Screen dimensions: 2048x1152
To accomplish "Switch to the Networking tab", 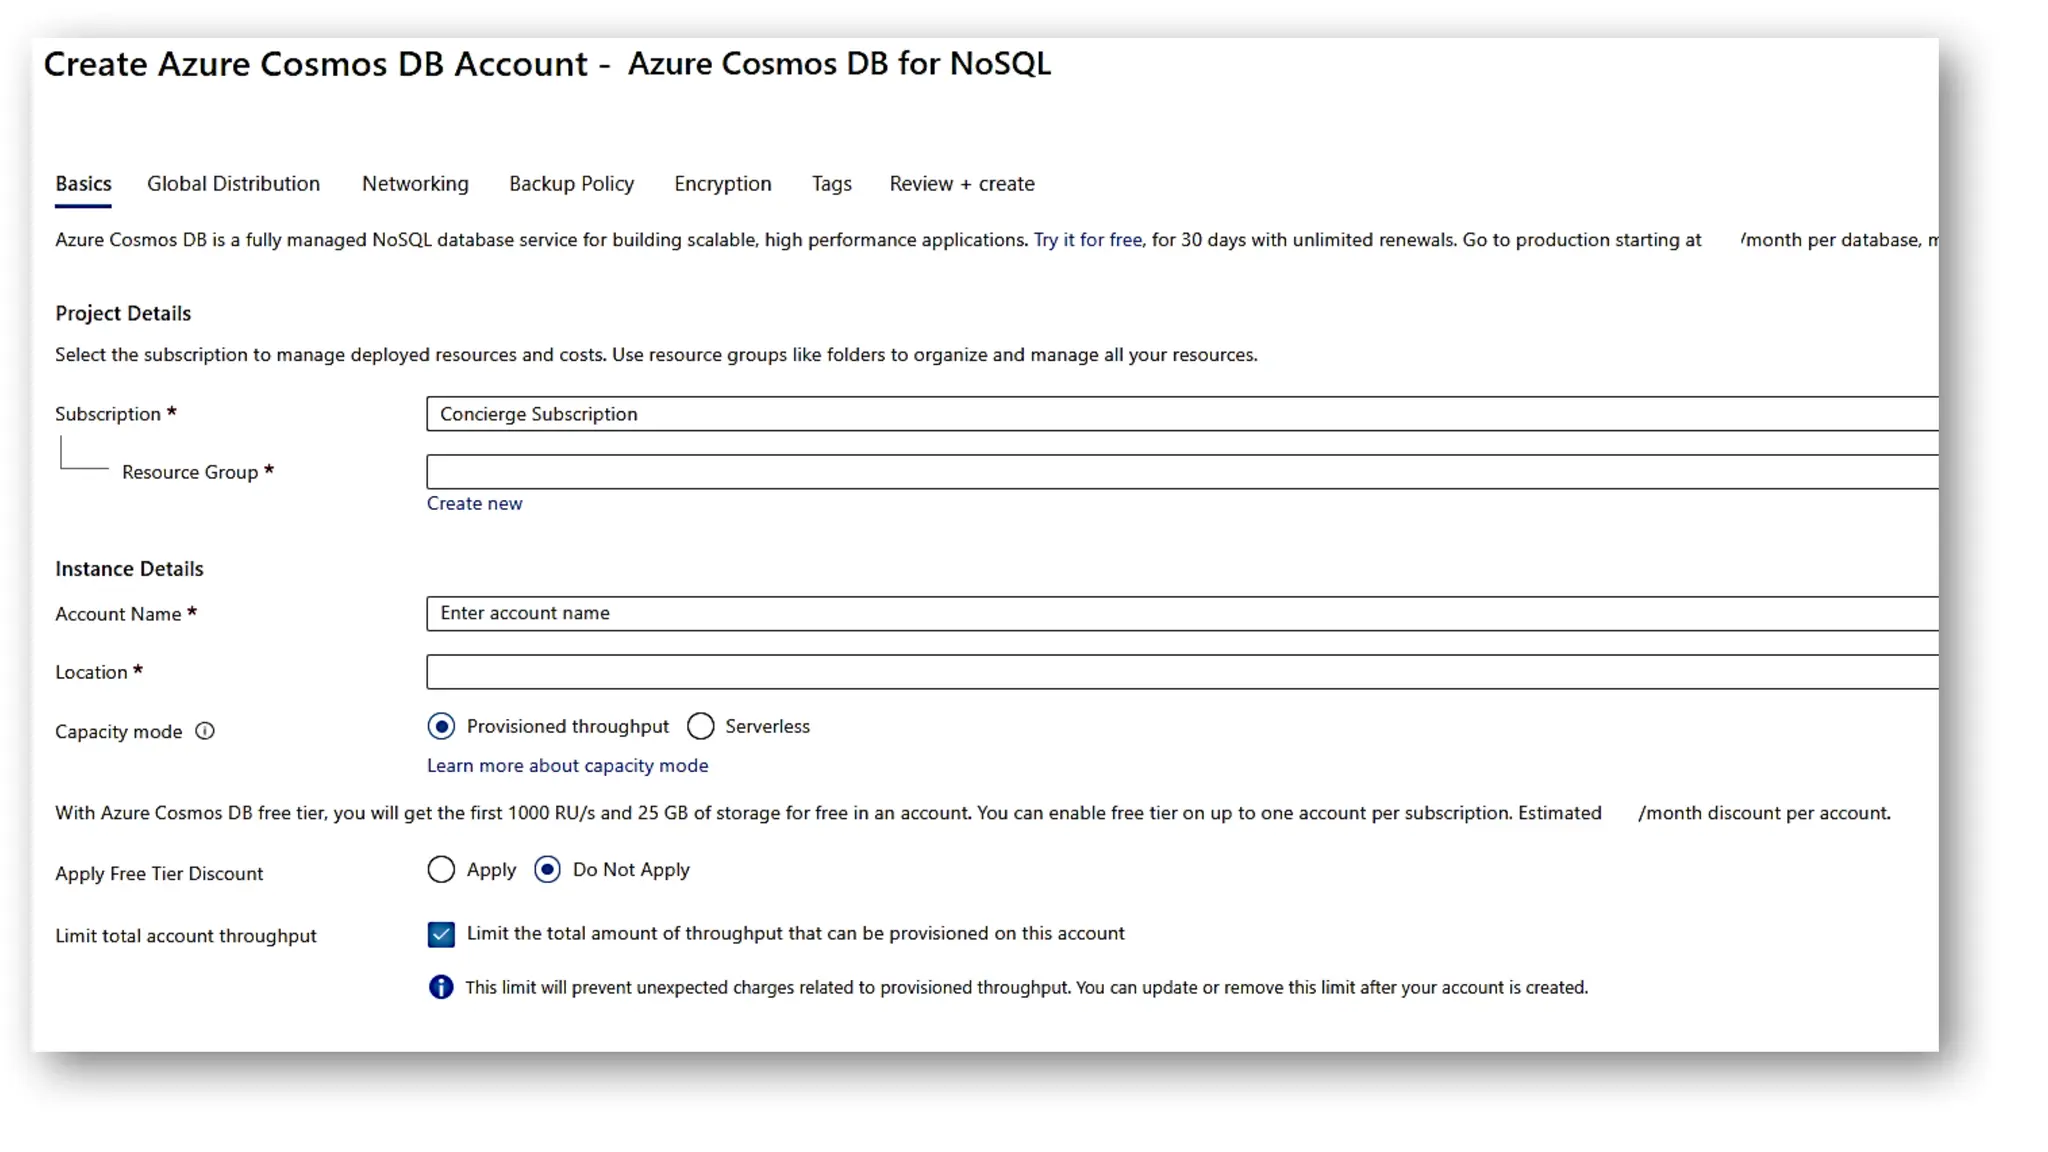I will pyautogui.click(x=415, y=184).
